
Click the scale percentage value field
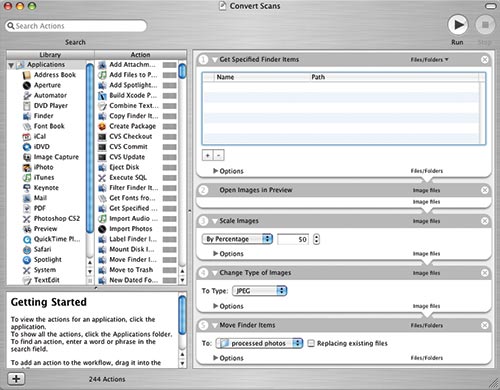293,239
